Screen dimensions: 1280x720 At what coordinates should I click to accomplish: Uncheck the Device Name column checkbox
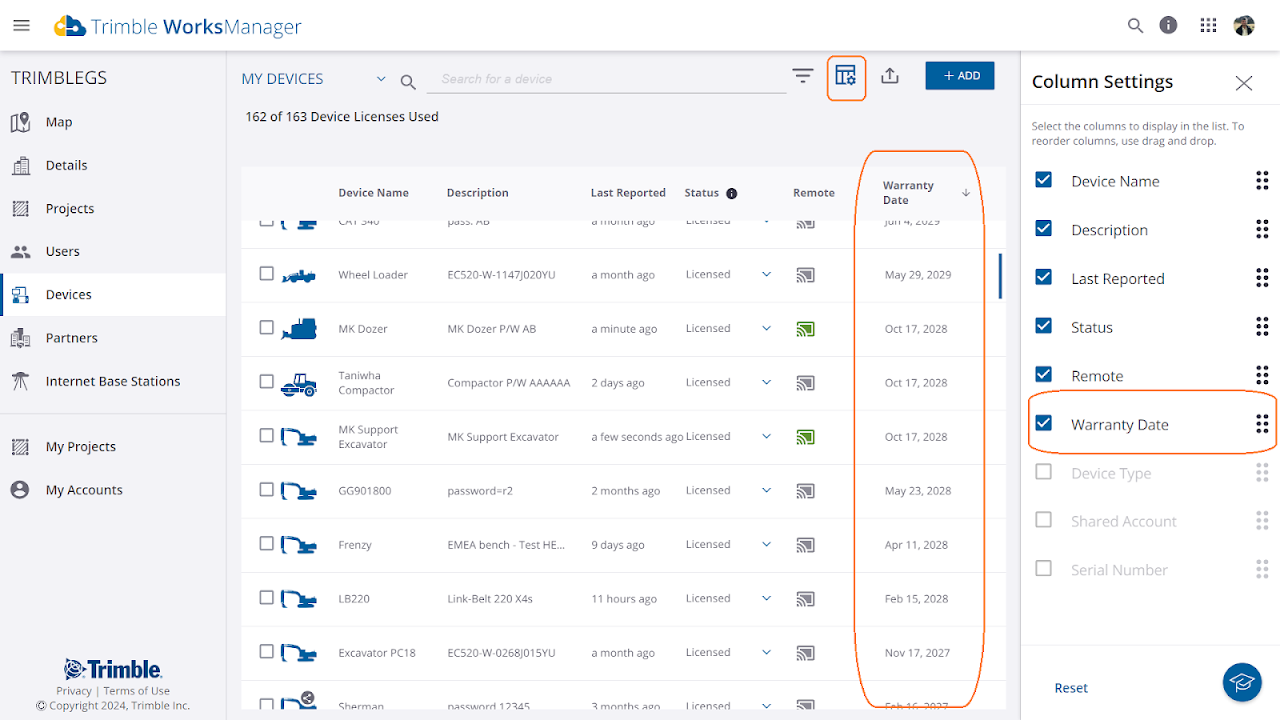click(x=1043, y=180)
